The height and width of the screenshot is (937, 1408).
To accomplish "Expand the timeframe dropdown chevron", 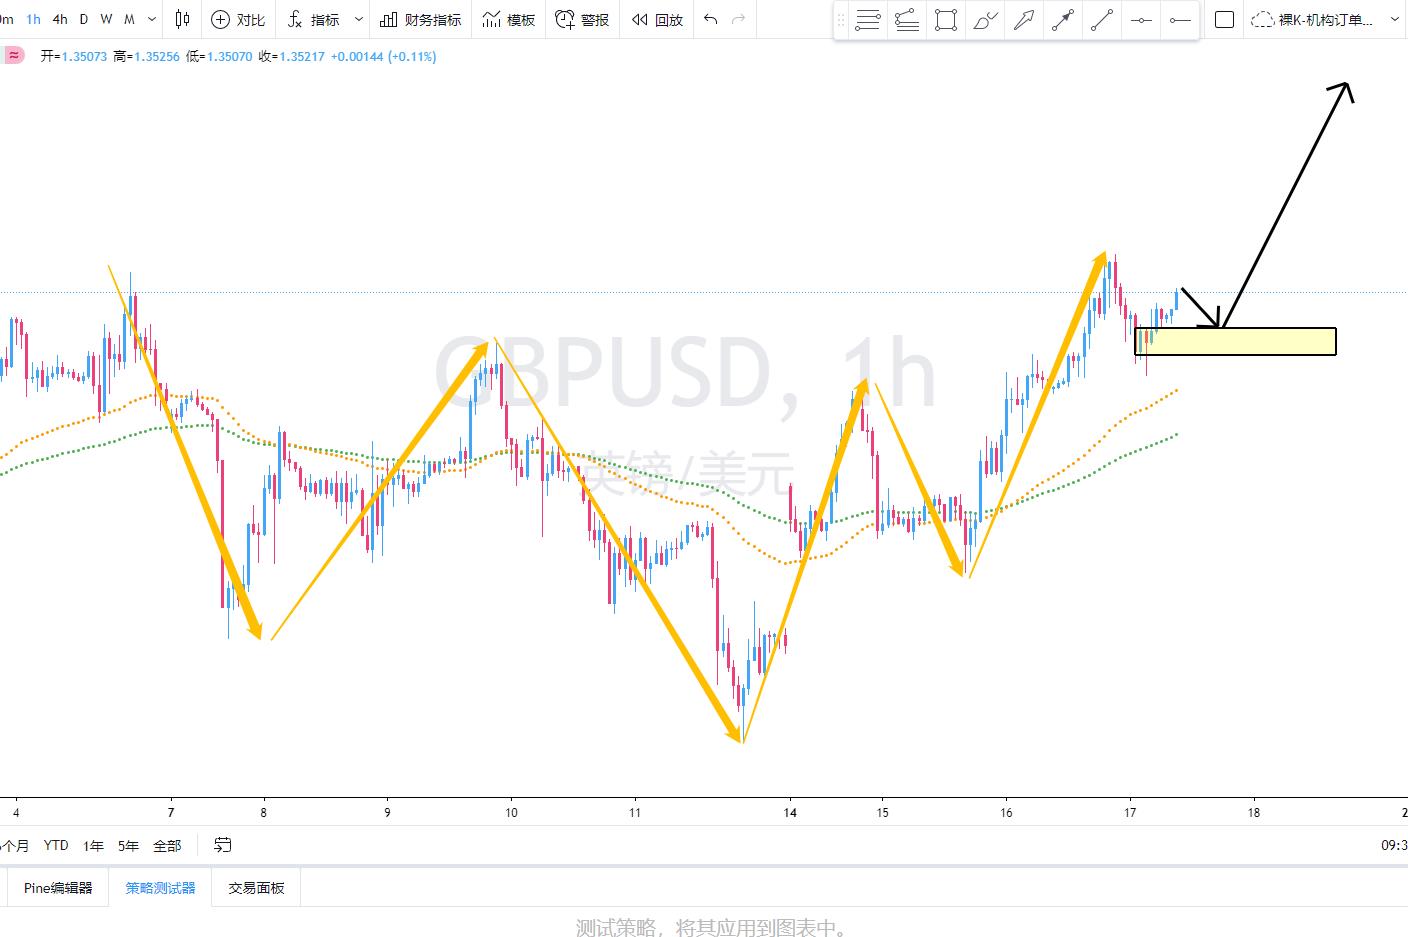I will coord(152,19).
